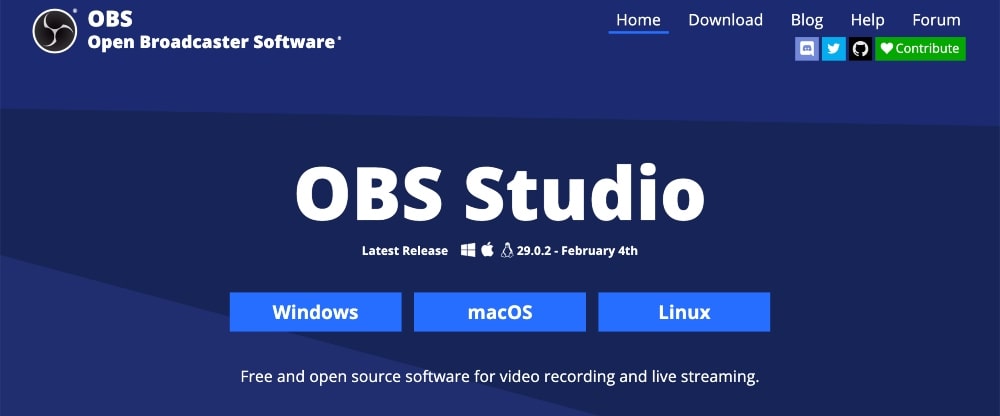Viewport: 1000px width, 416px height.
Task: Click the OBS circular logo
Action: point(55,31)
